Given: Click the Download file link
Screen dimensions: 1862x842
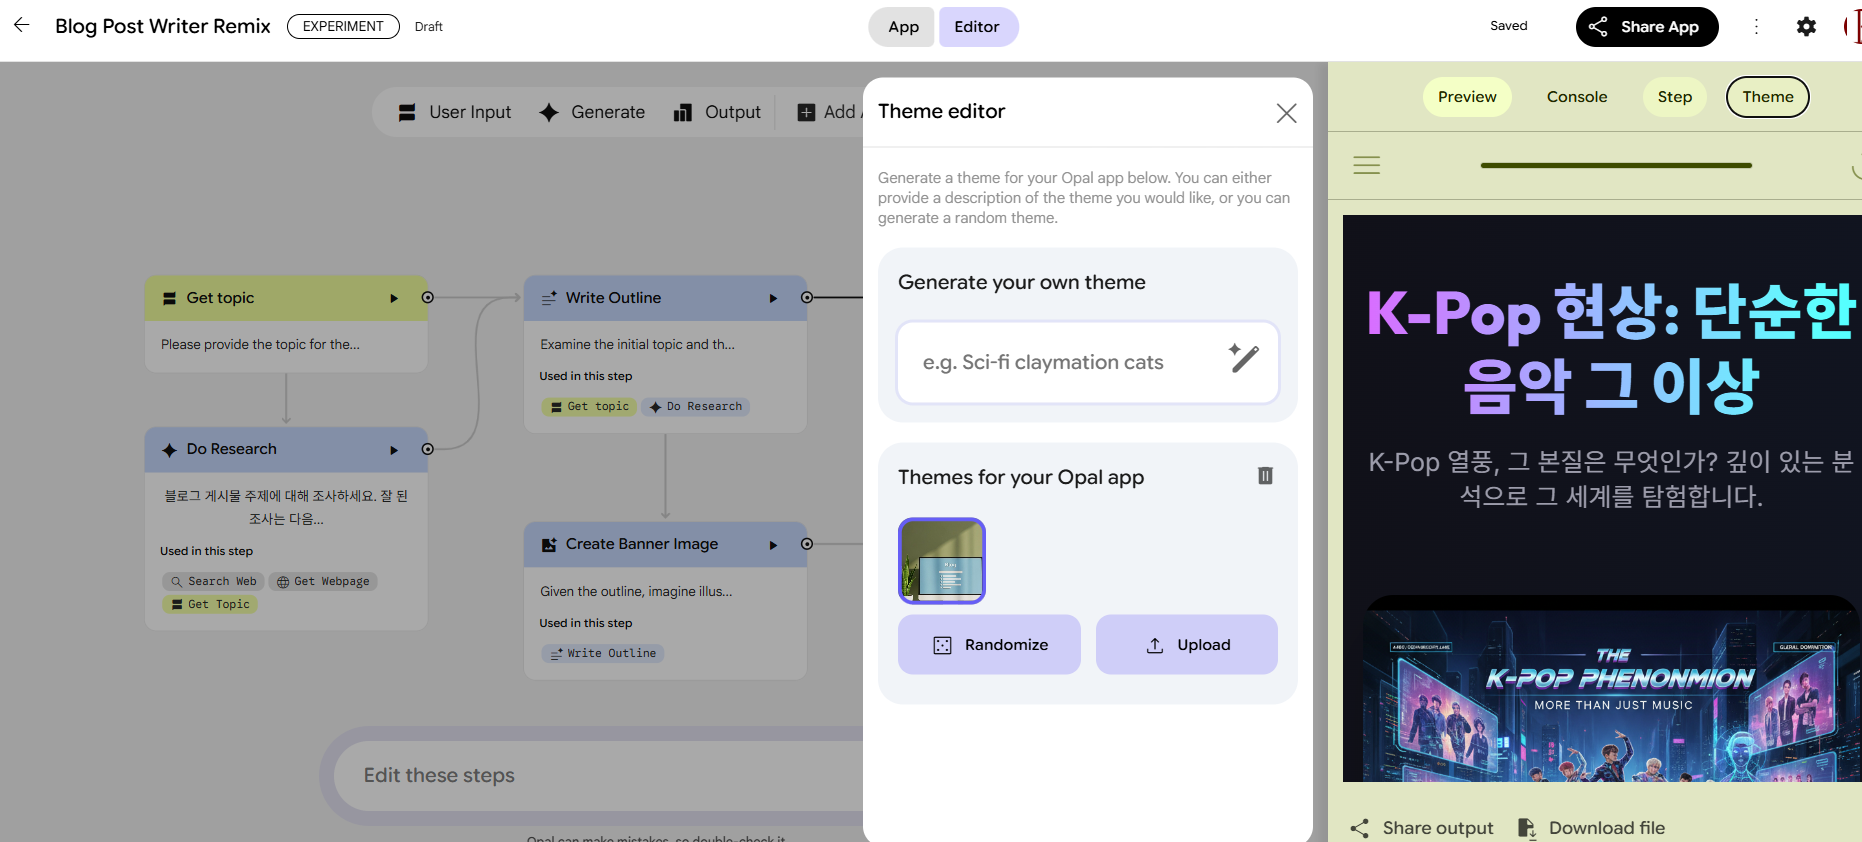Looking at the screenshot, I should (1607, 828).
